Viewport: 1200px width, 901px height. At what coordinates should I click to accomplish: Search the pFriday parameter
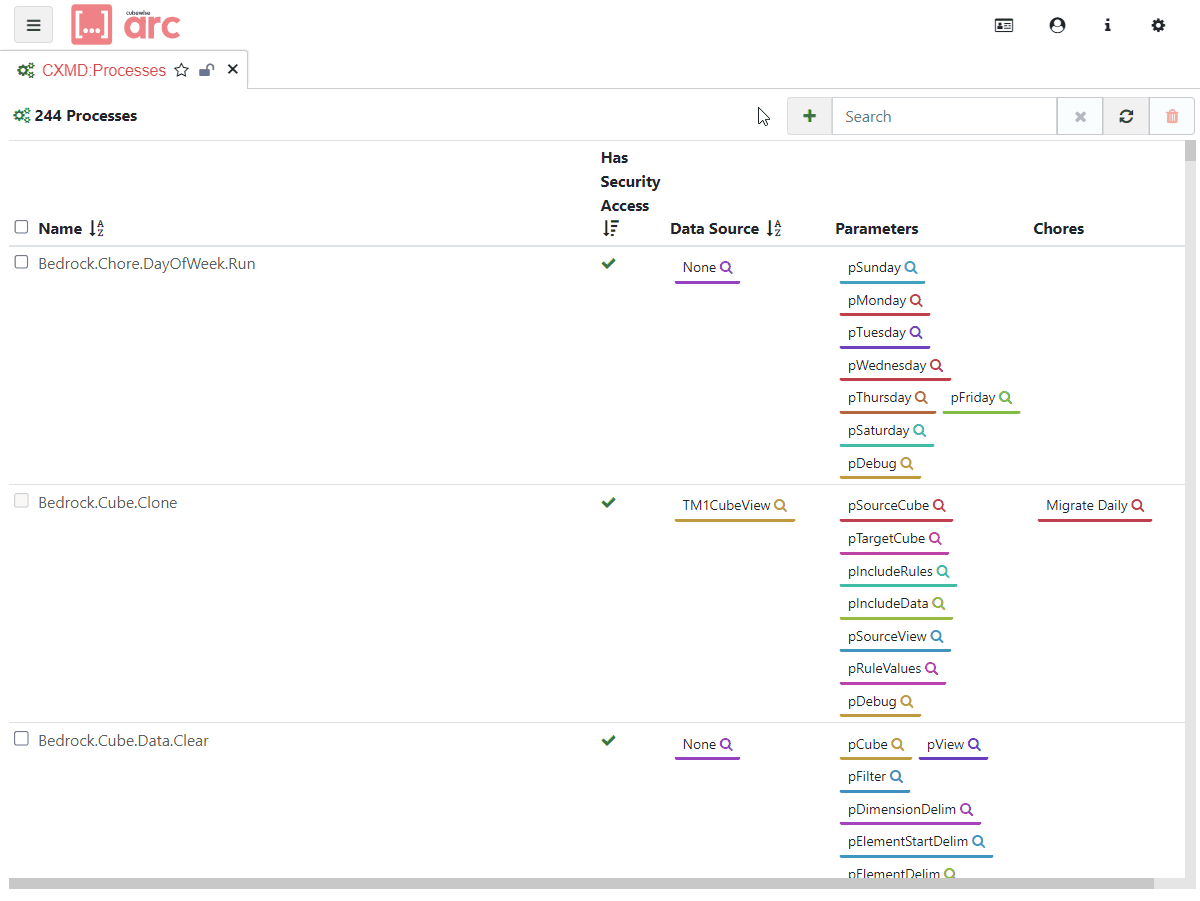(x=1006, y=398)
